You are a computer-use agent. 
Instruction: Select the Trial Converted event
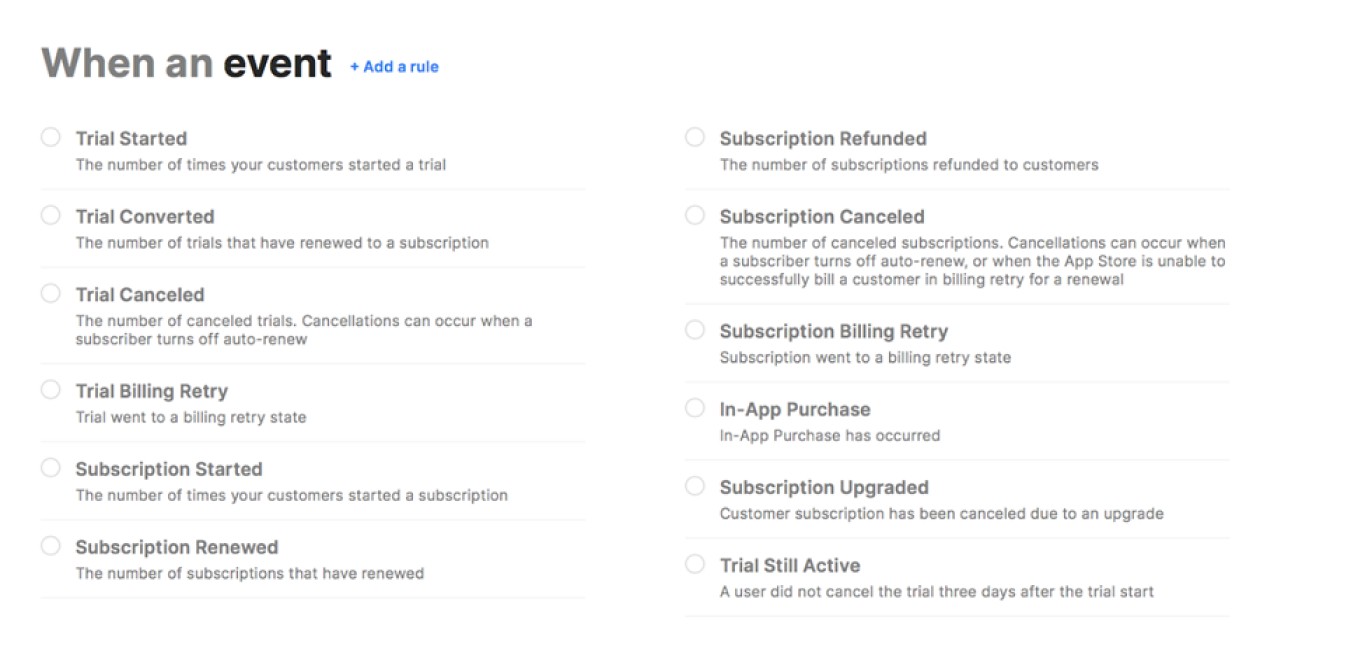coord(51,214)
